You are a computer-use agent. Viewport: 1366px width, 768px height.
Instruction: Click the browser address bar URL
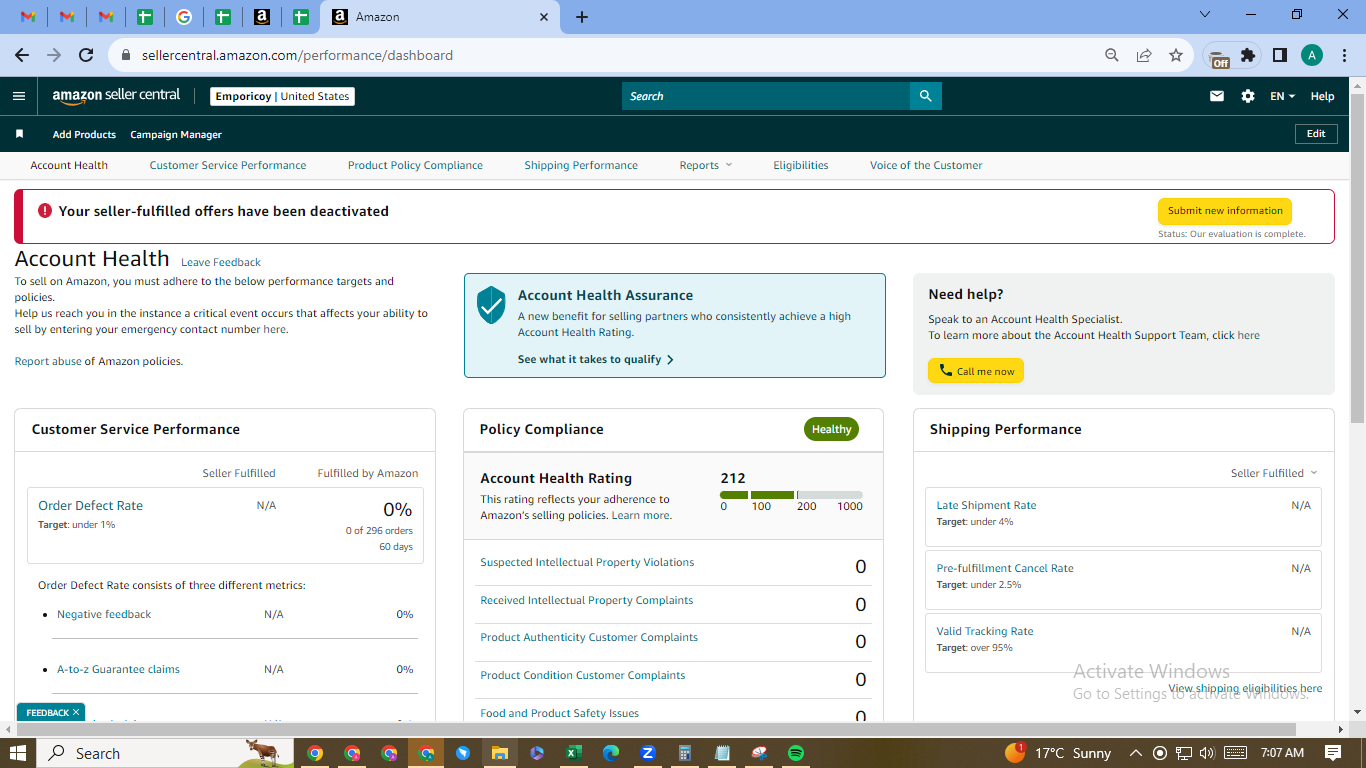coord(297,55)
